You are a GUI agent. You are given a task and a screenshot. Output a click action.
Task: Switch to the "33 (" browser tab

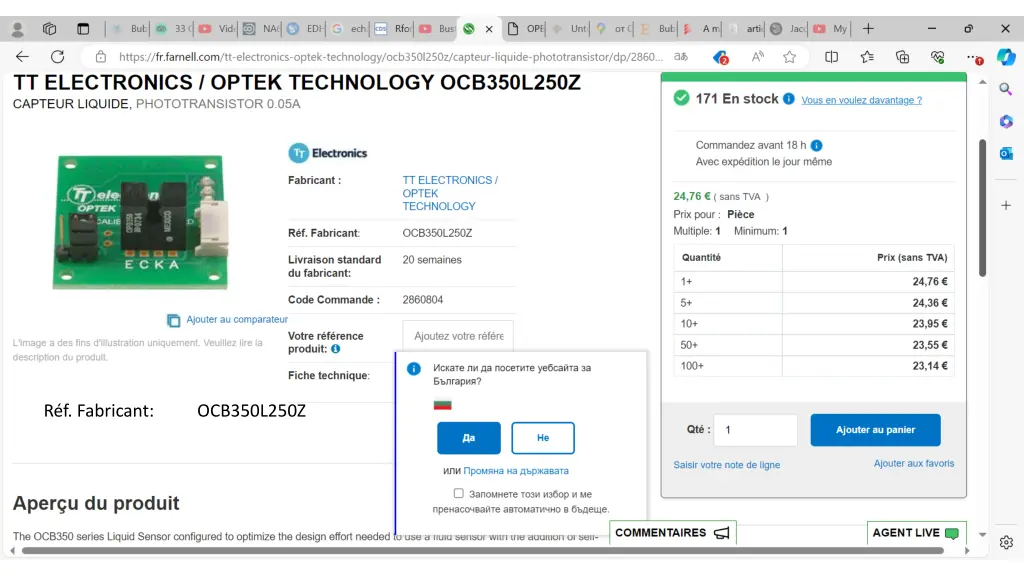coord(172,29)
